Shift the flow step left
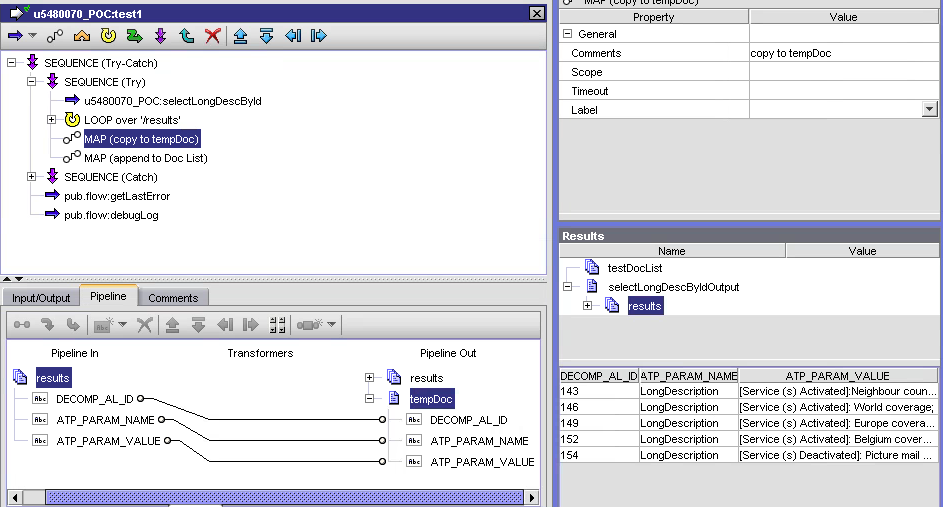The width and height of the screenshot is (943, 507). coord(293,36)
